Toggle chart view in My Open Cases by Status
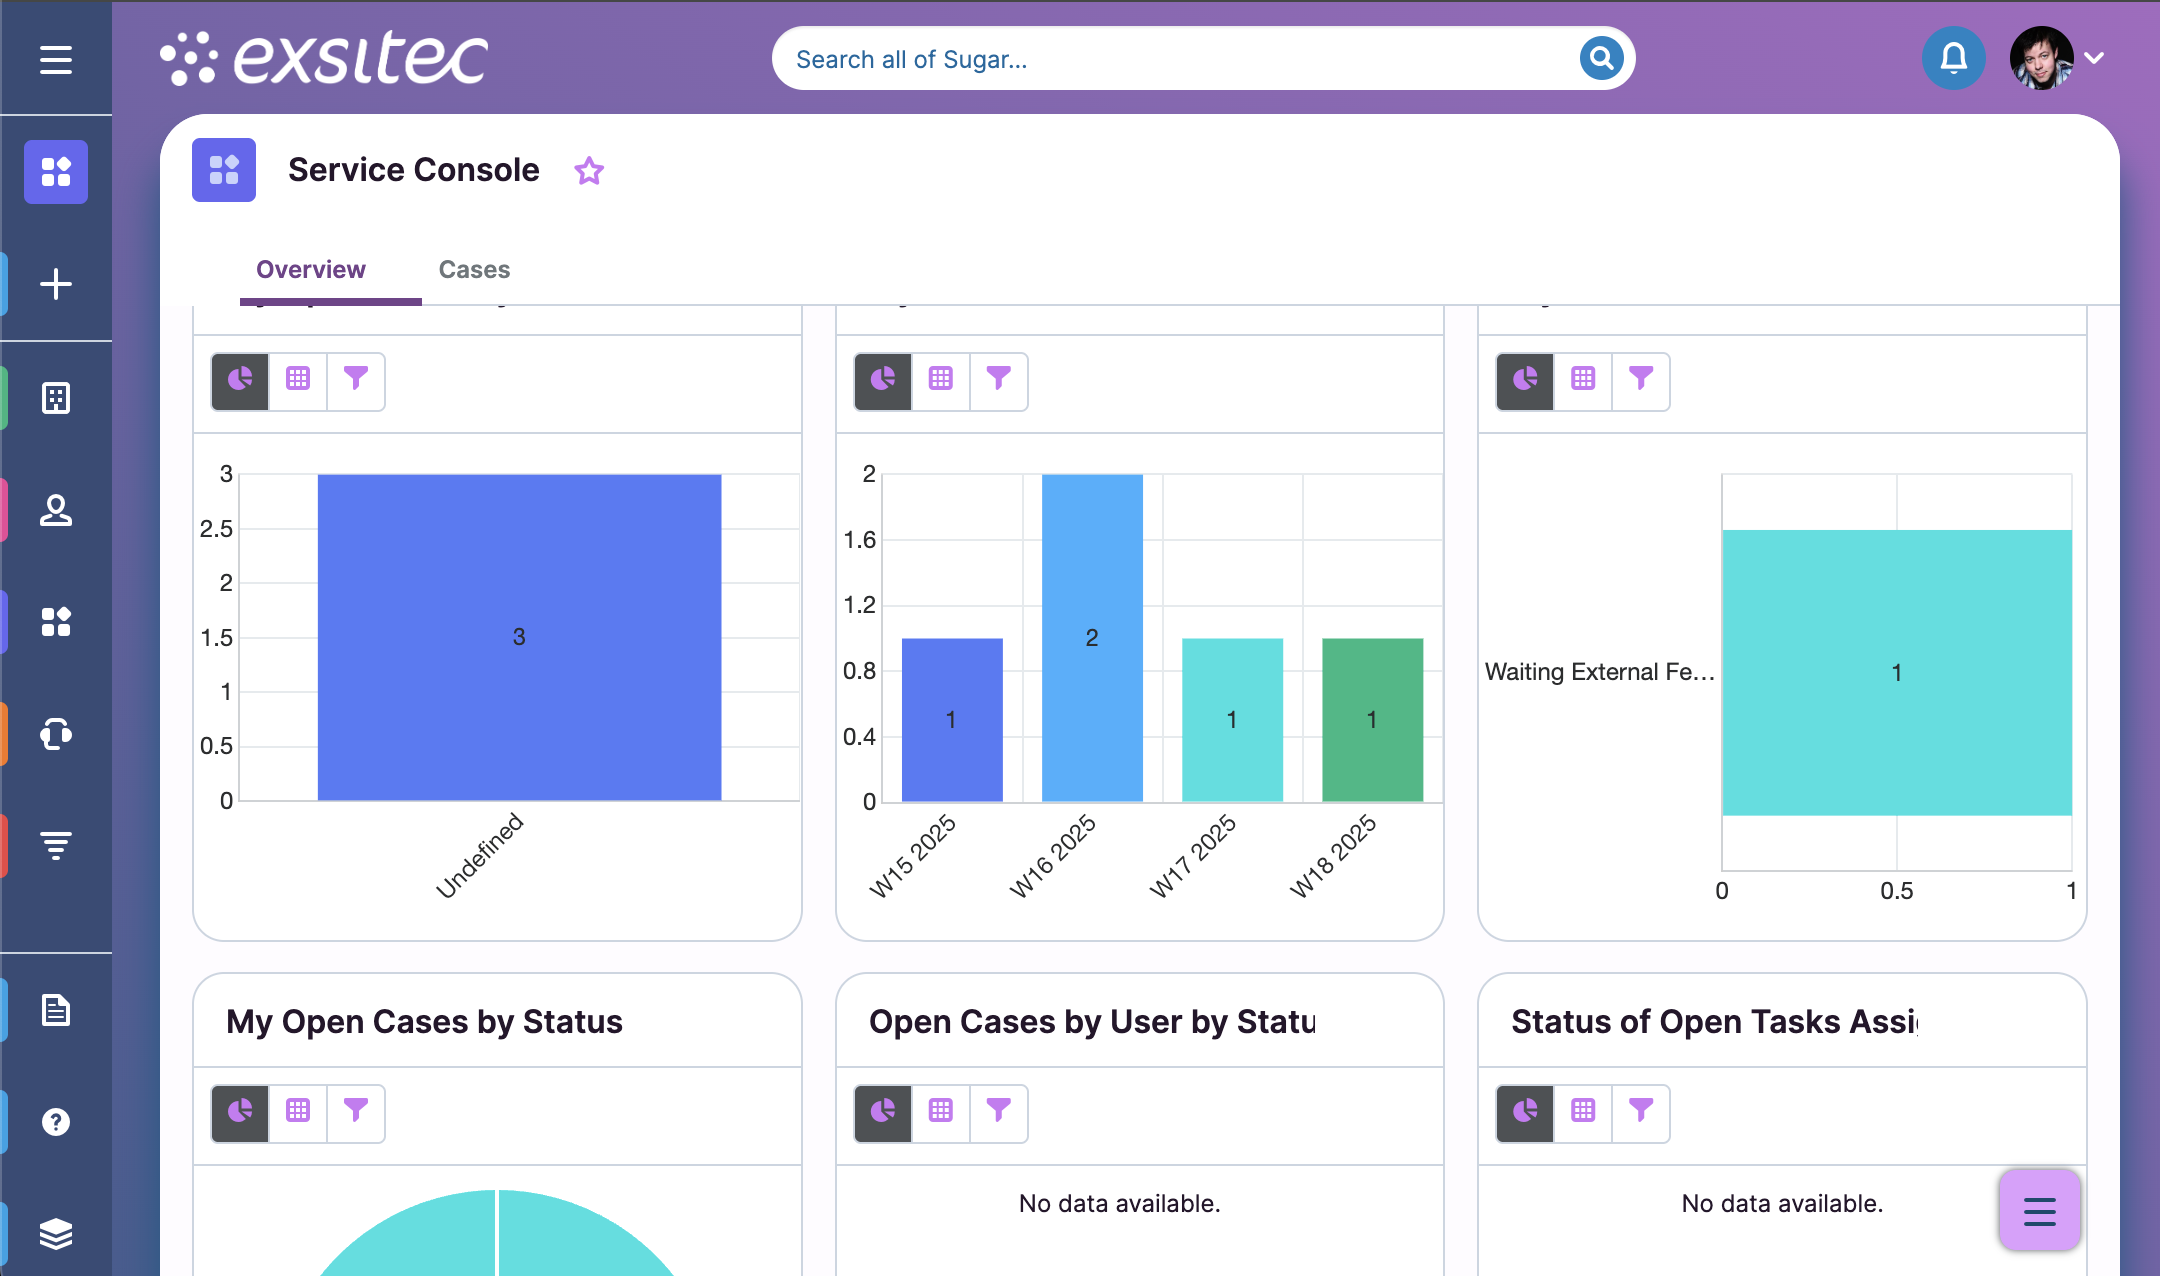 240,1112
